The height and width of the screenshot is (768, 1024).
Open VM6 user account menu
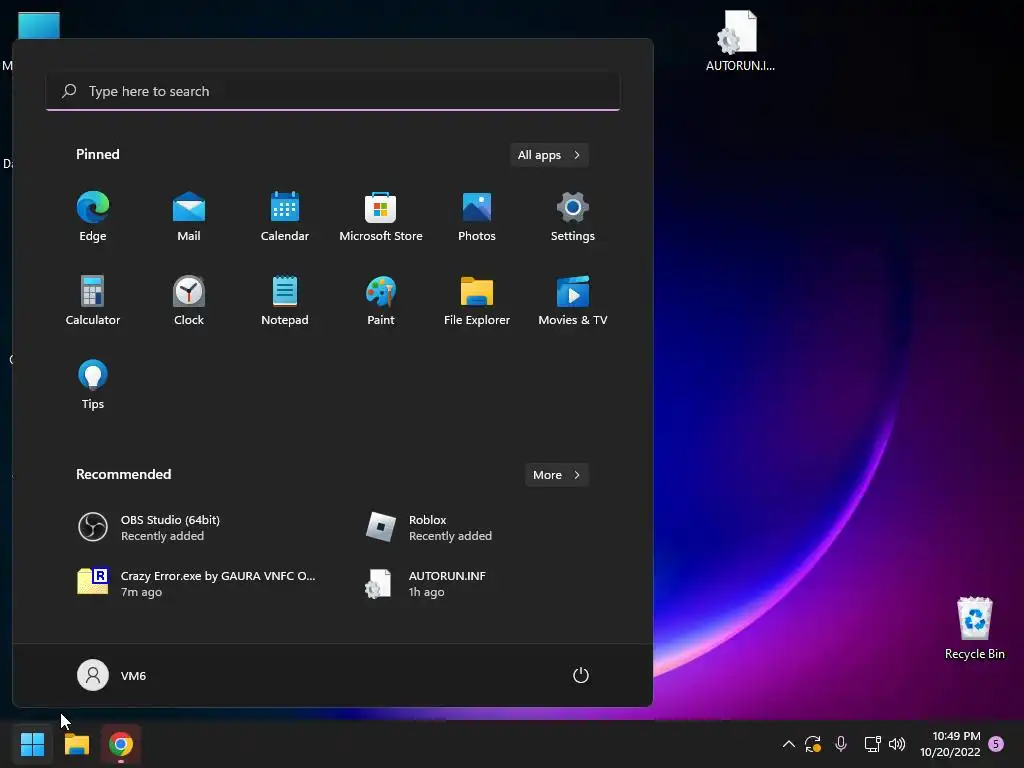coord(112,675)
